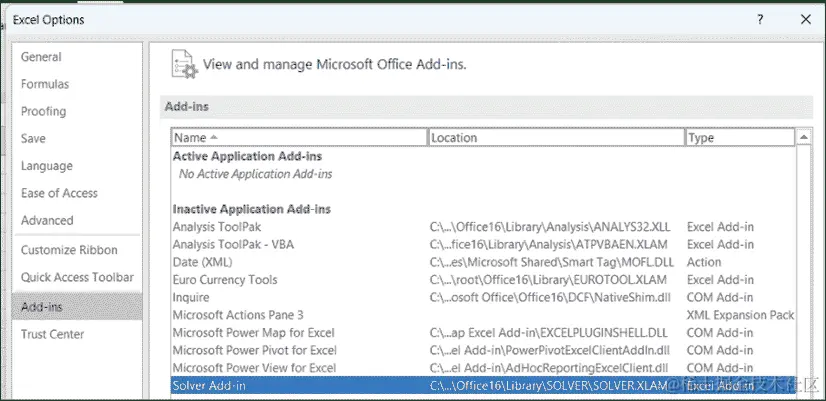Close the Excel Options dialog

[805, 20]
